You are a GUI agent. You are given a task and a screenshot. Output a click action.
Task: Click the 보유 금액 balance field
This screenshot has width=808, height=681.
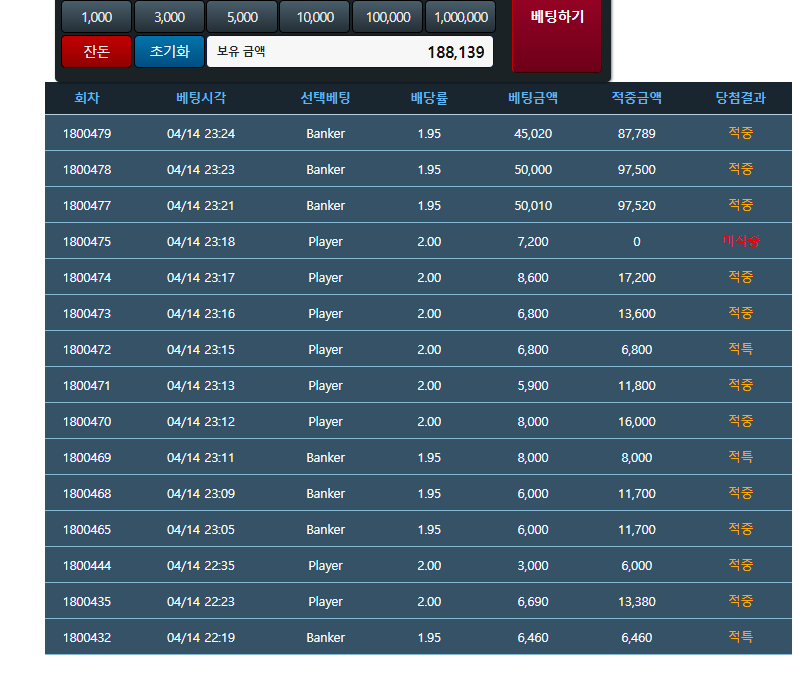pos(350,52)
